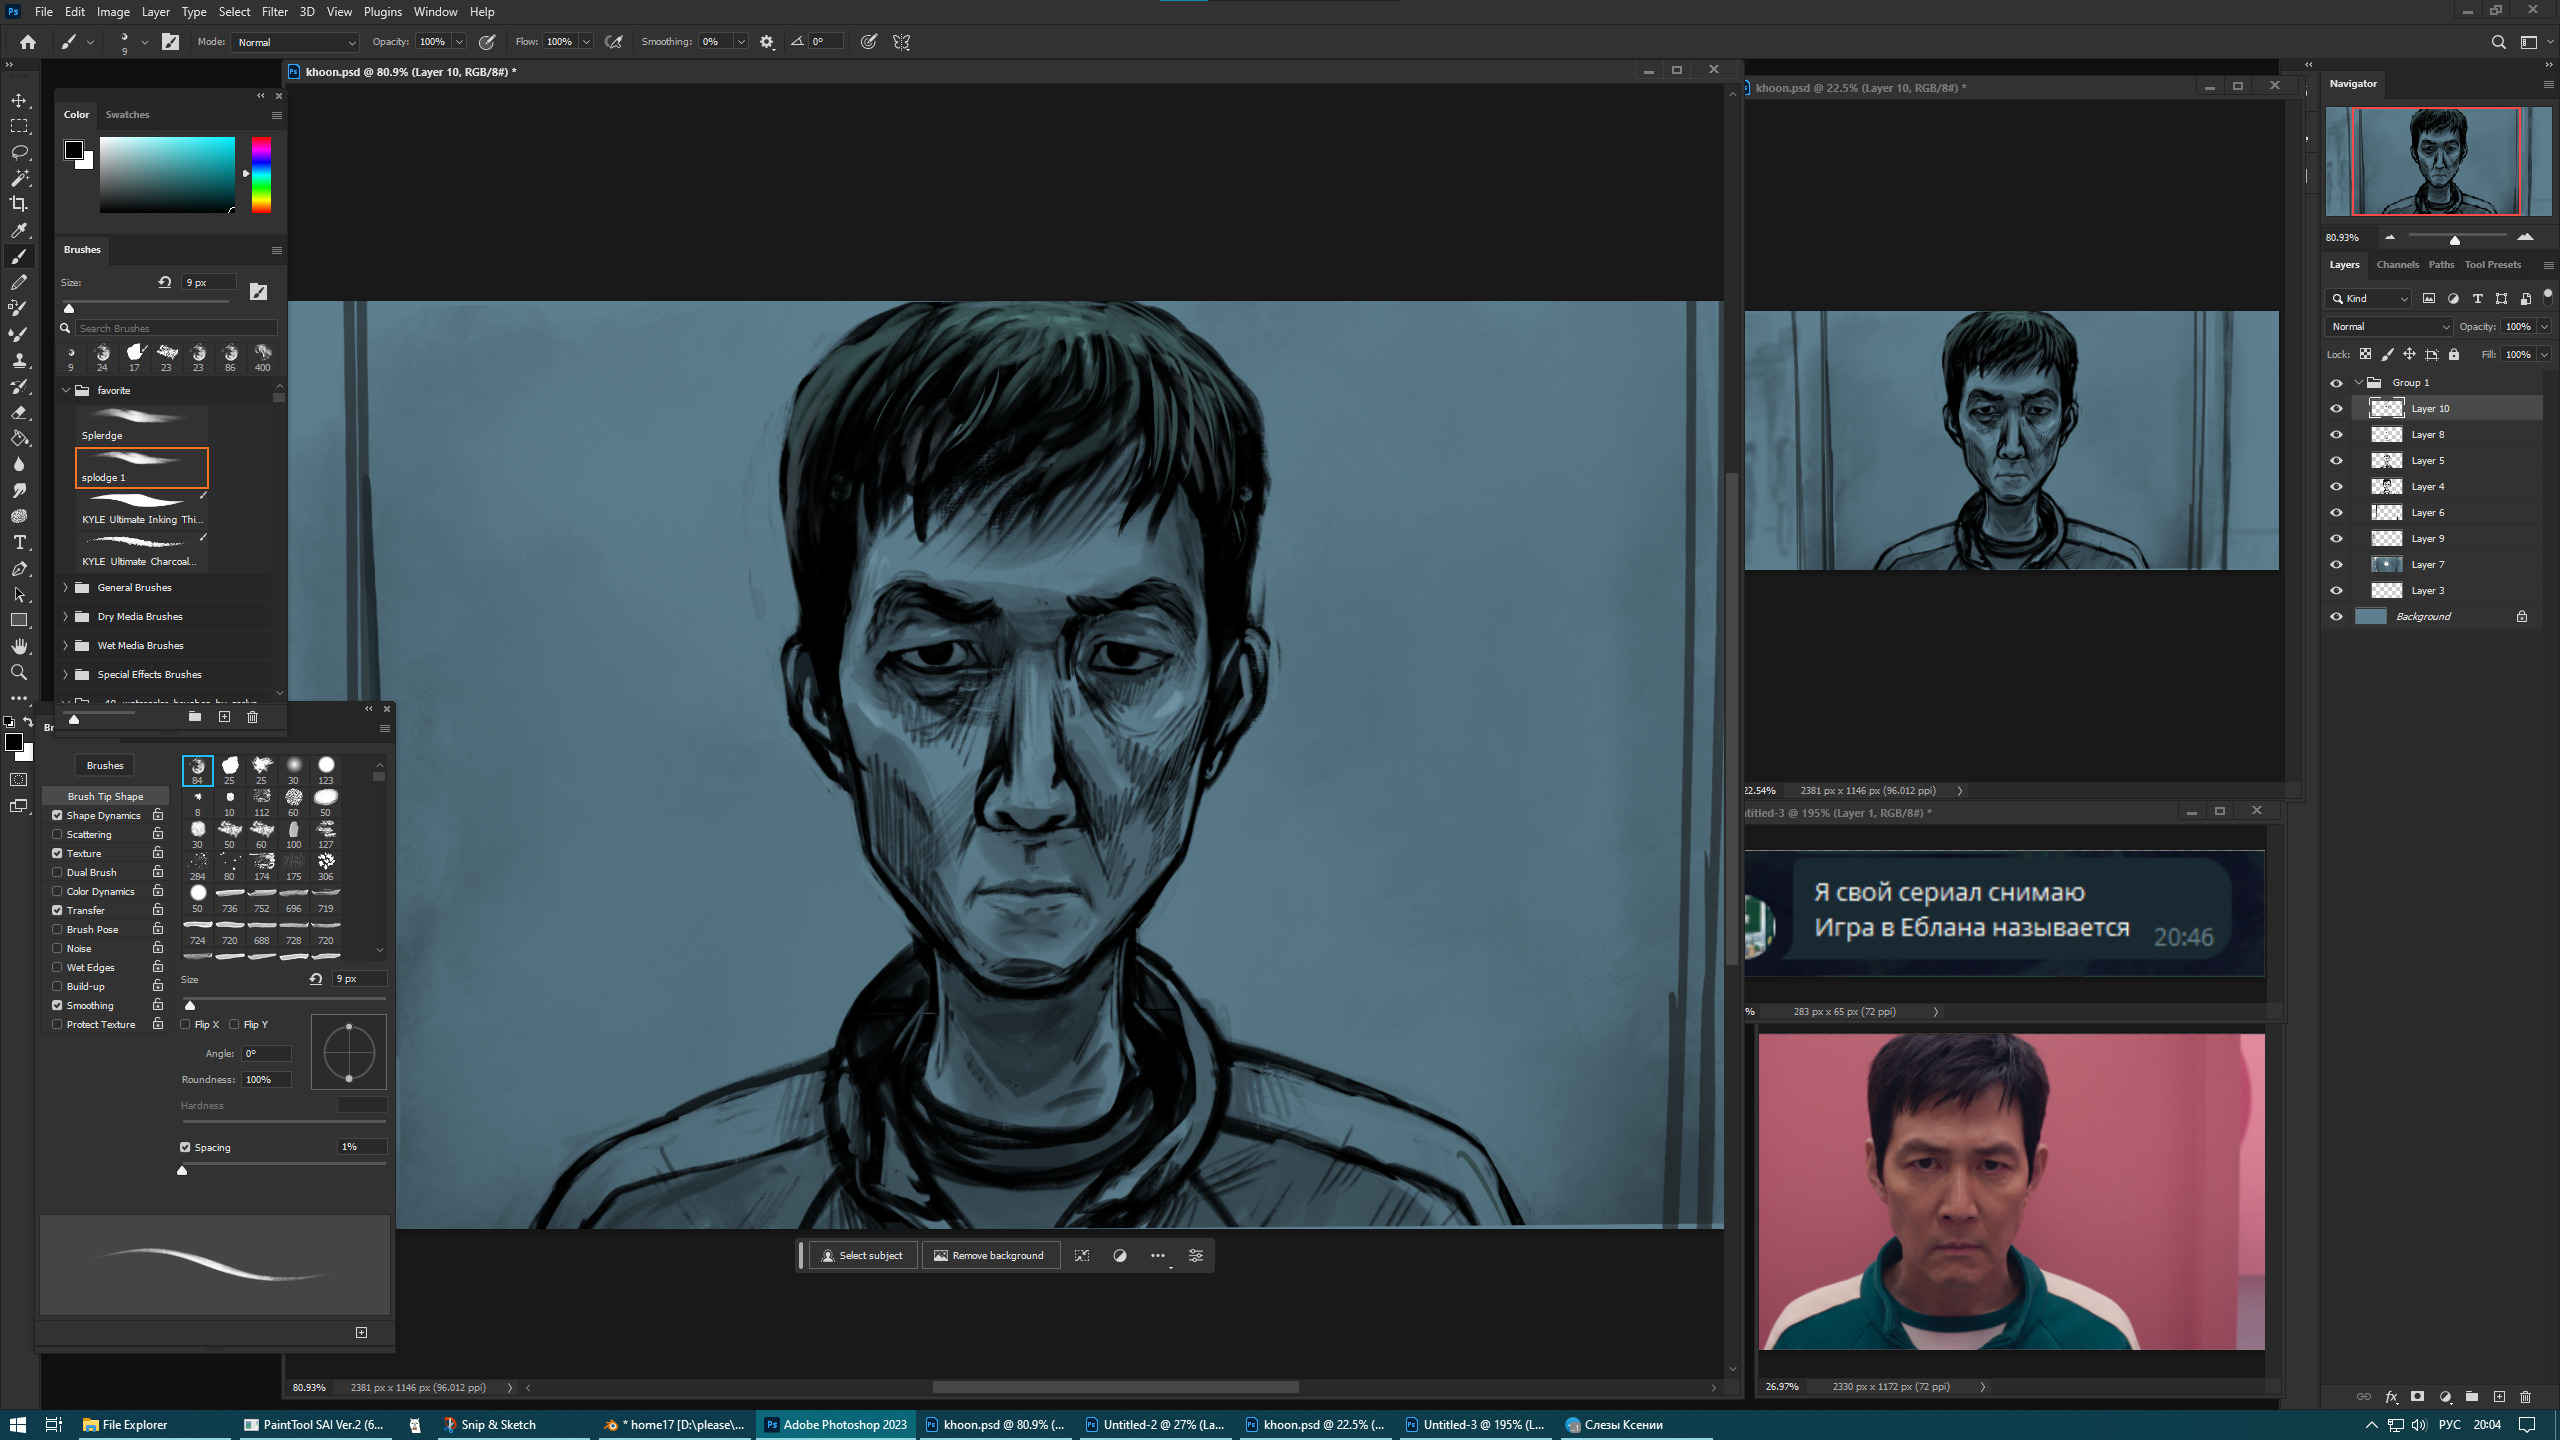Expand the General Brushes folder
Screen dimensions: 2560x1440
tap(66, 588)
